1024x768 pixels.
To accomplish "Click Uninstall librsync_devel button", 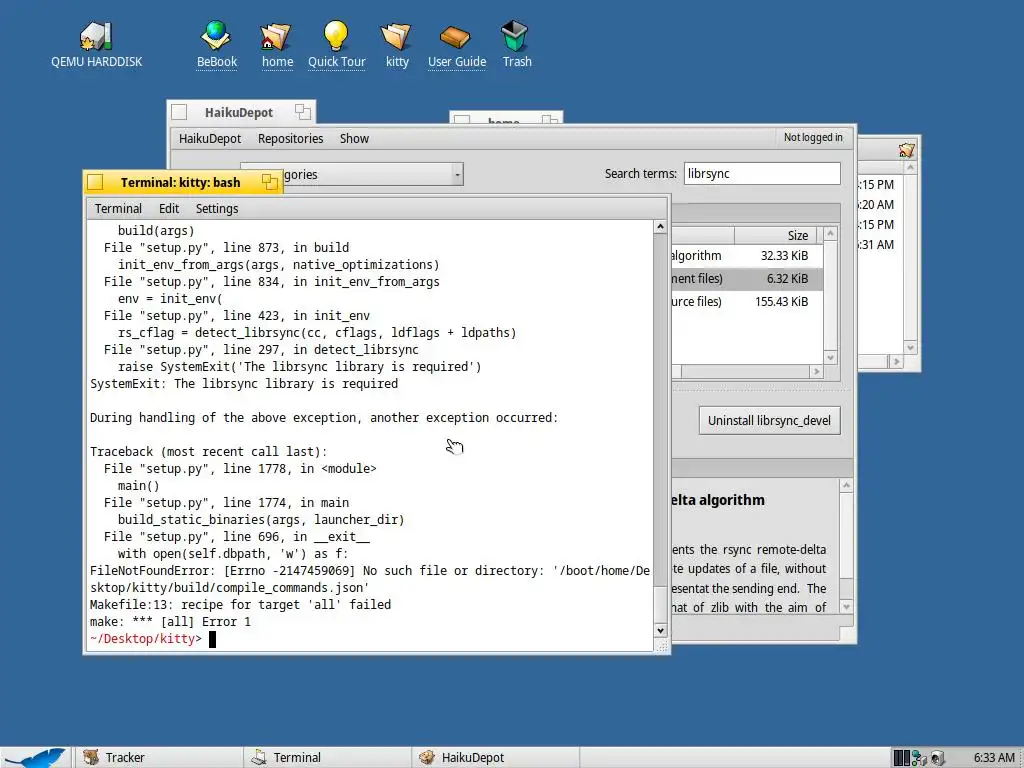I will pos(769,421).
